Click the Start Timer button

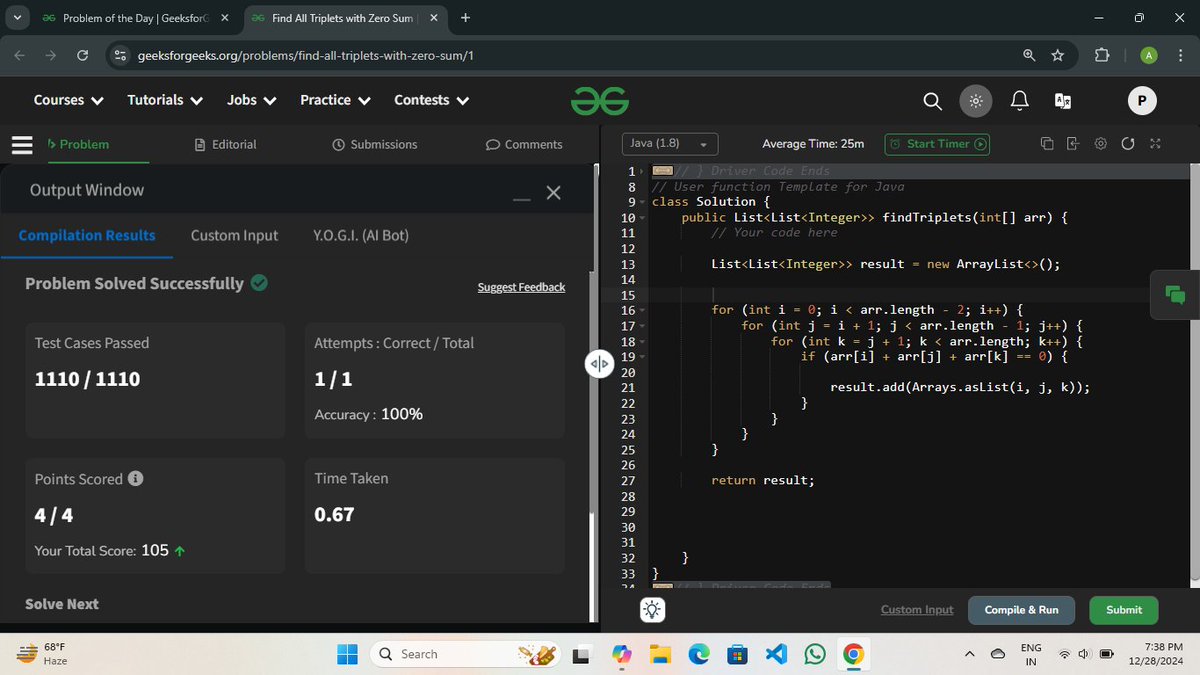[938, 144]
